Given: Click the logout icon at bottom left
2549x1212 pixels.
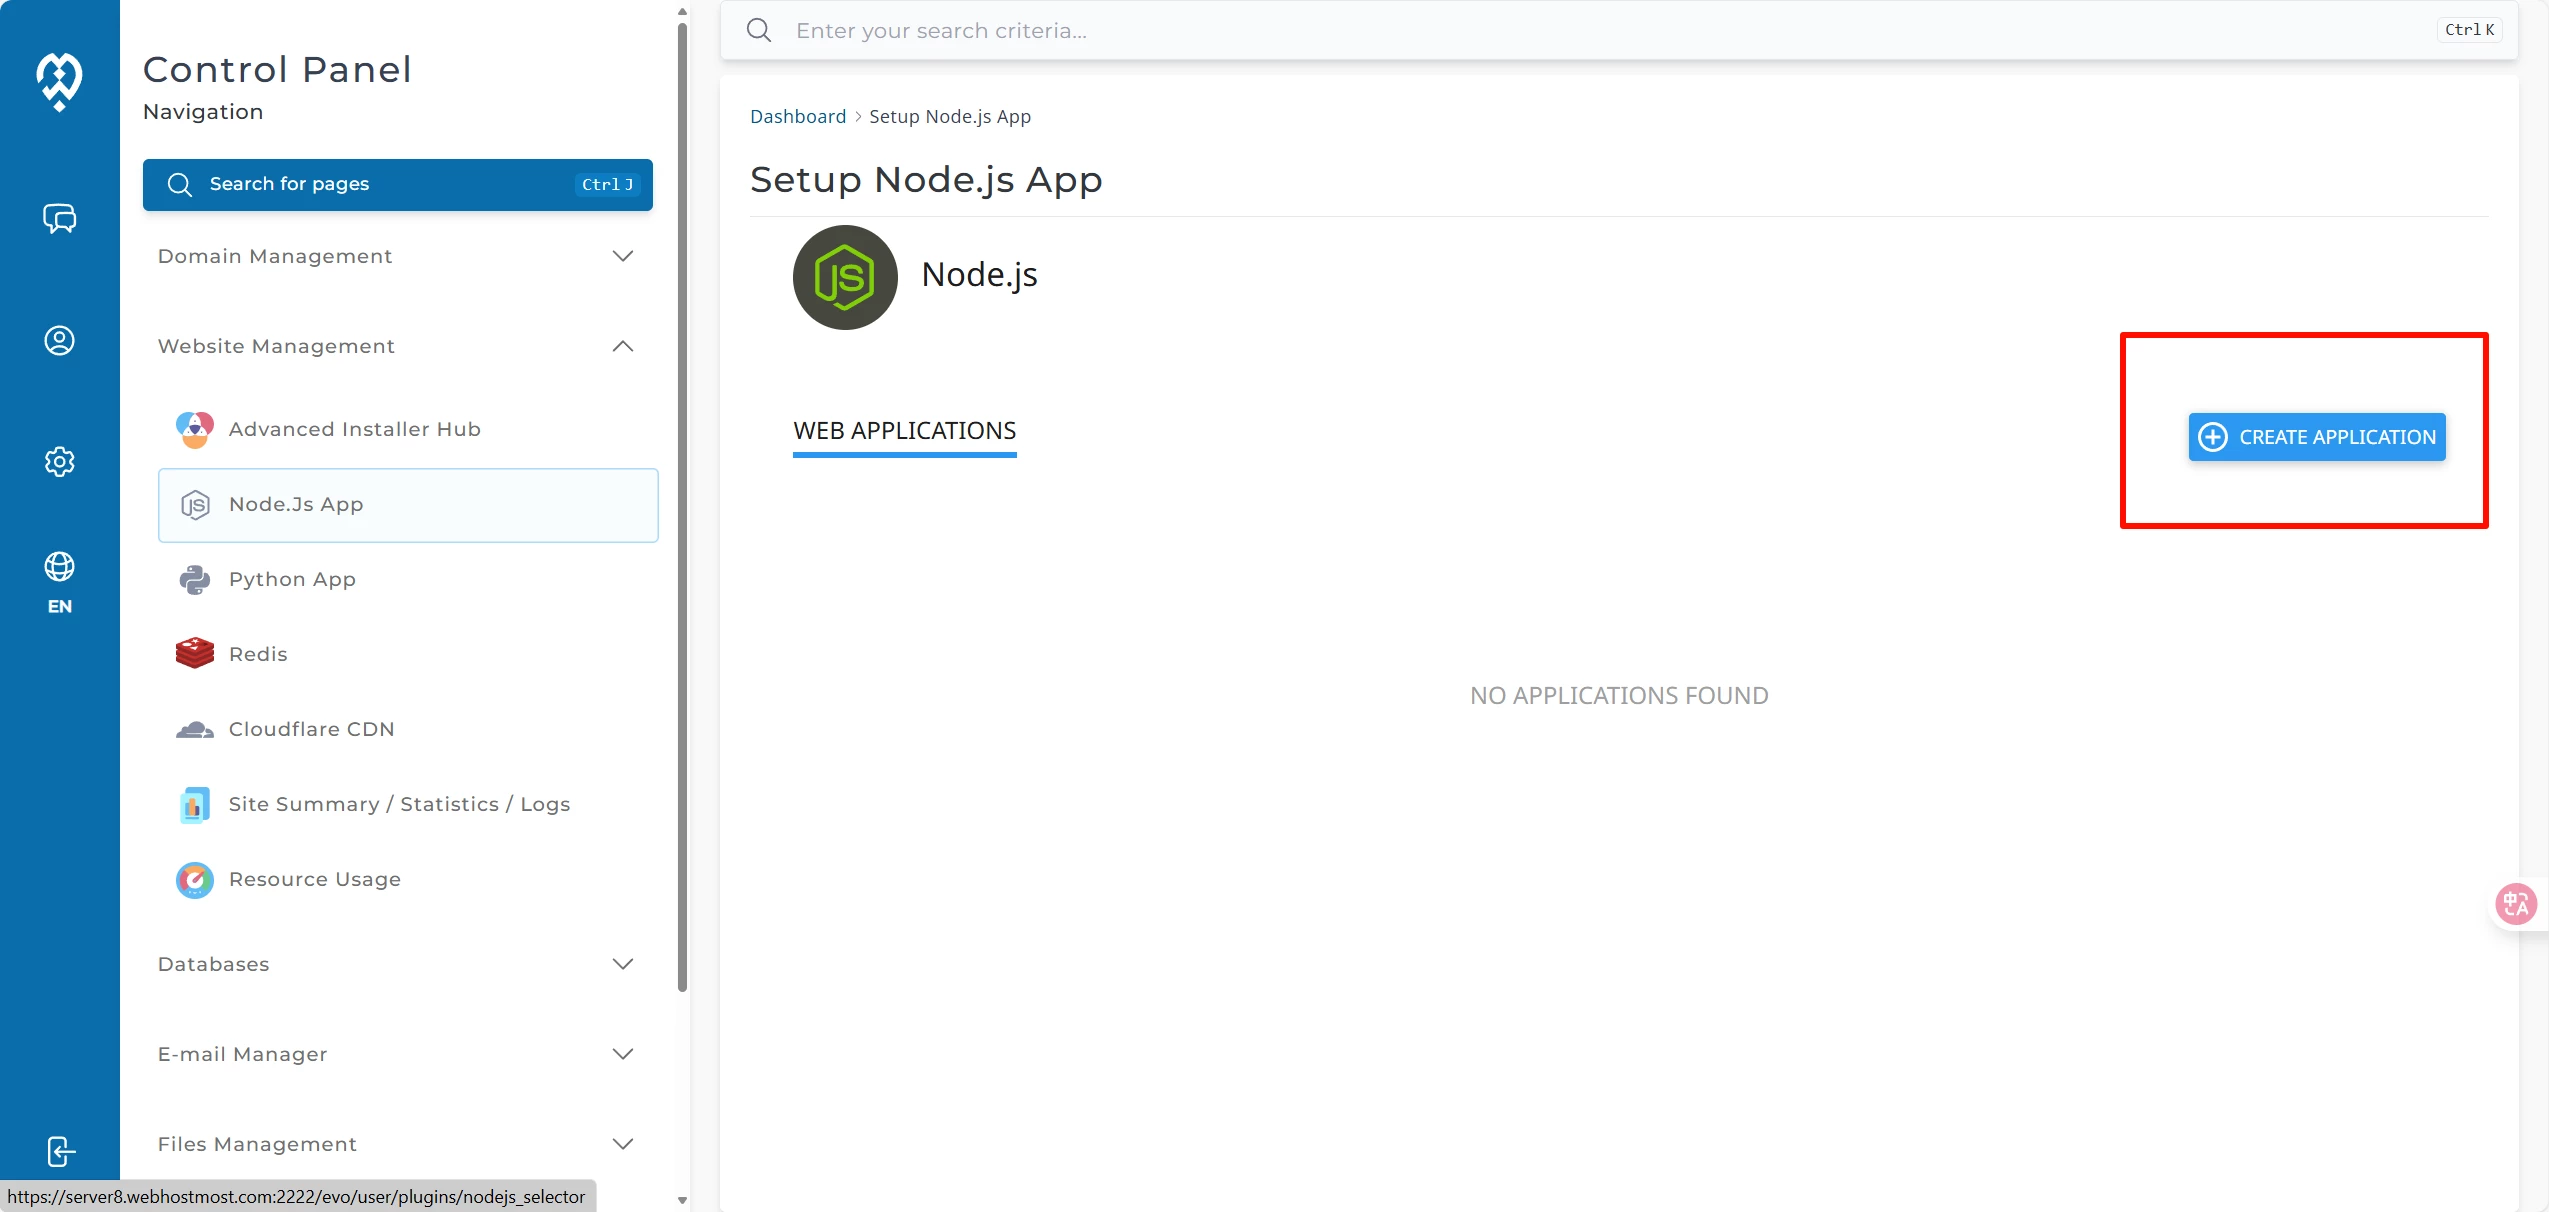Looking at the screenshot, I should click(x=59, y=1151).
